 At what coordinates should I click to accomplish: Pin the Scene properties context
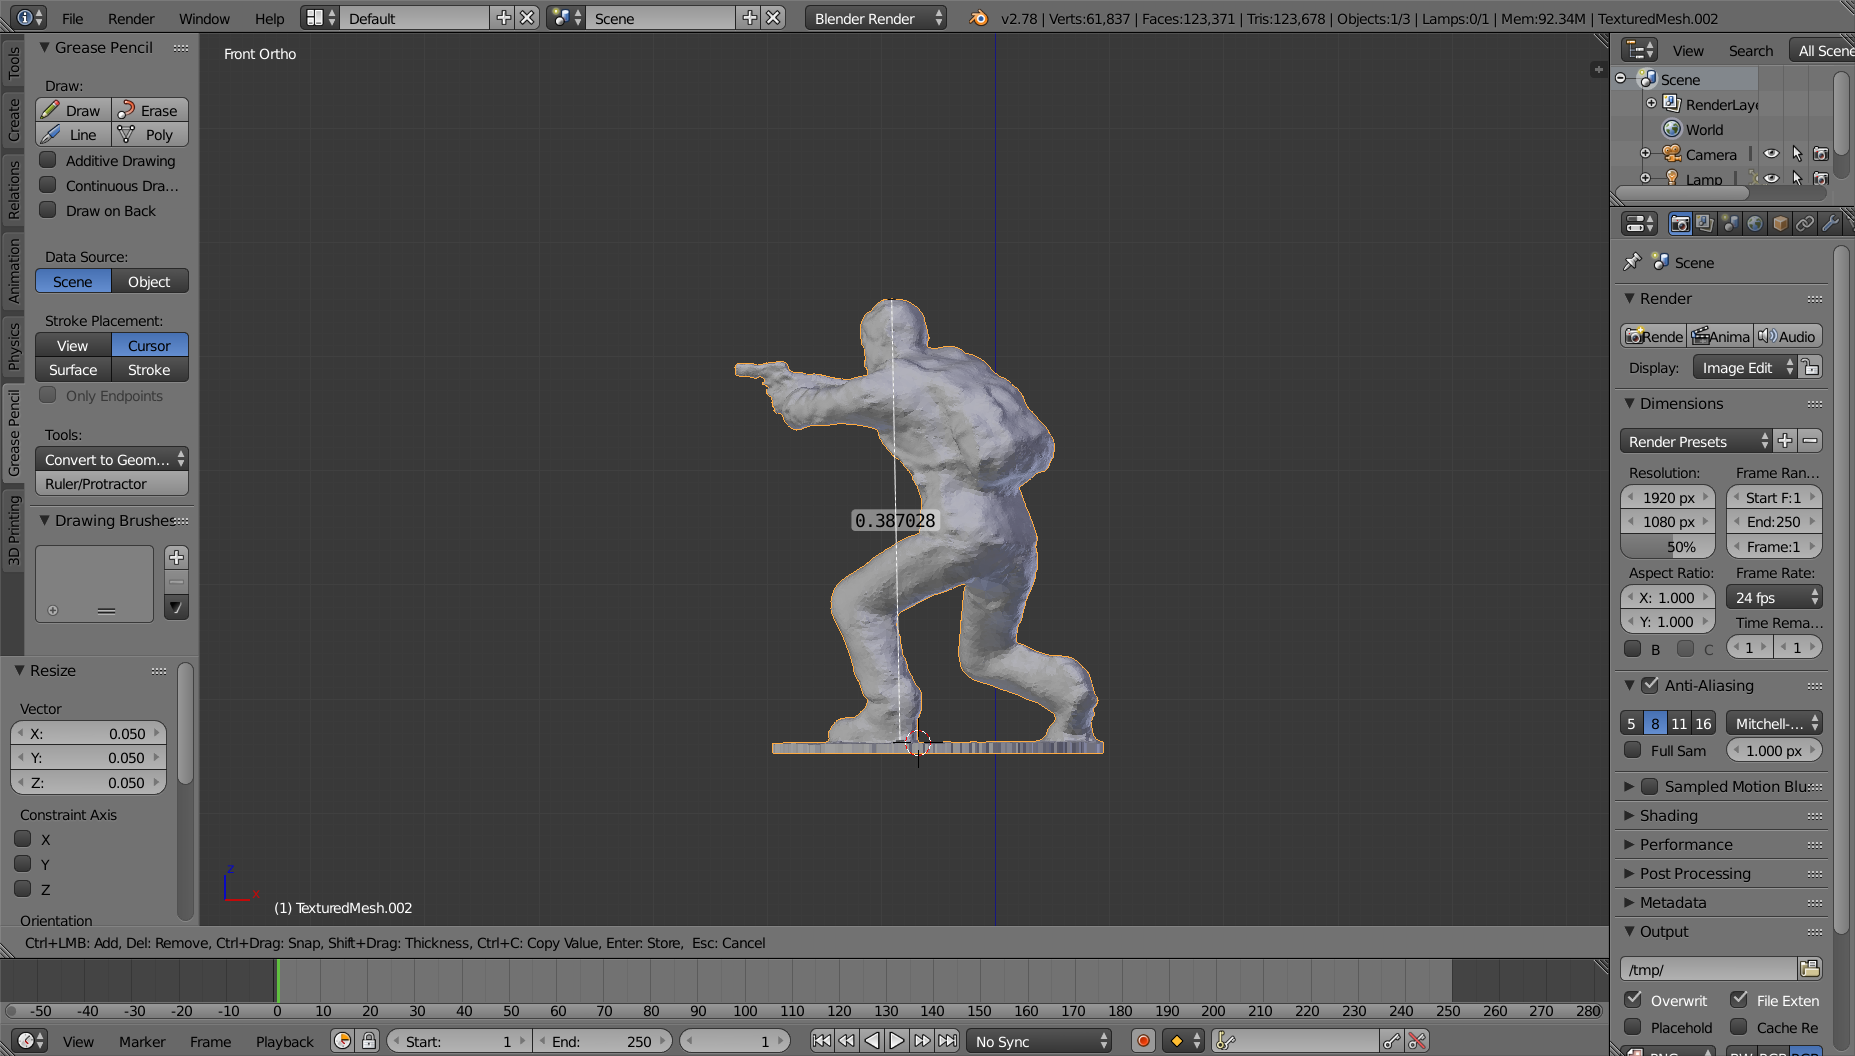tap(1632, 262)
